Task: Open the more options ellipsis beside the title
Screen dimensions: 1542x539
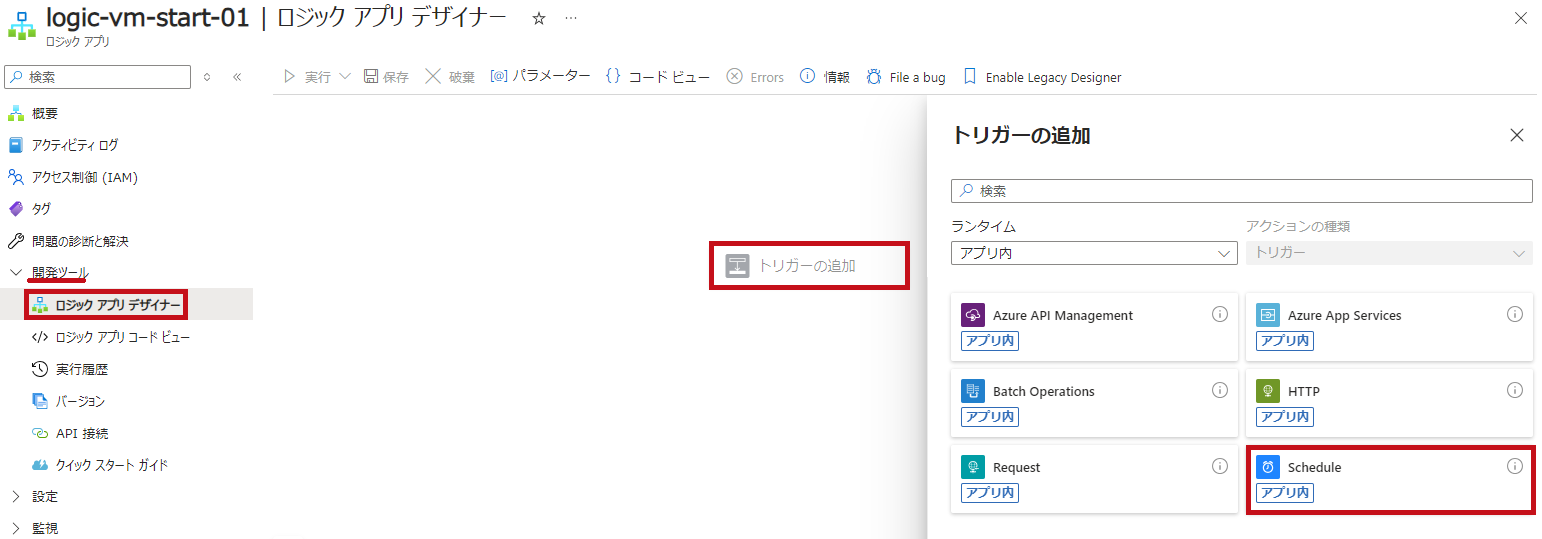Action: (571, 18)
